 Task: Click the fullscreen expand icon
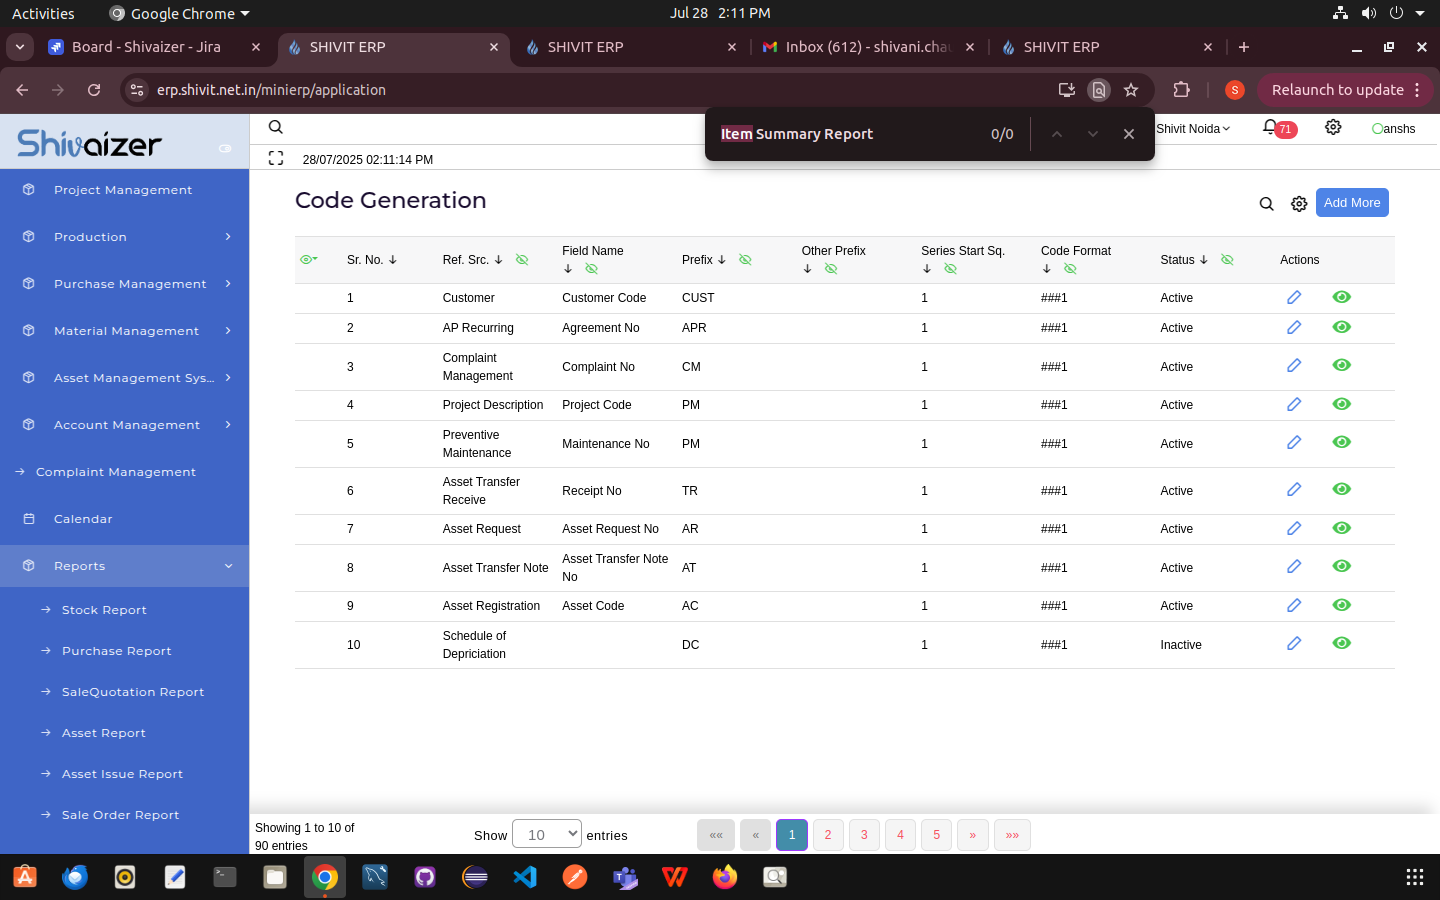[276, 158]
